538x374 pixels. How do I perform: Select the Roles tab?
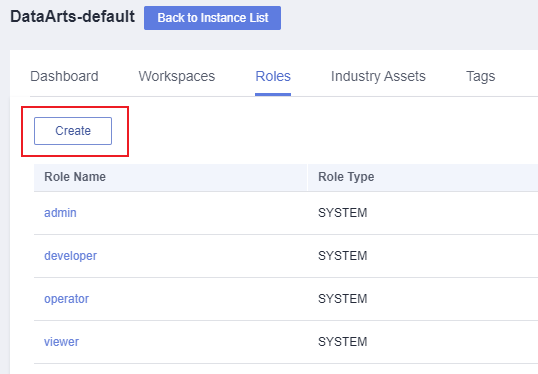(x=273, y=76)
